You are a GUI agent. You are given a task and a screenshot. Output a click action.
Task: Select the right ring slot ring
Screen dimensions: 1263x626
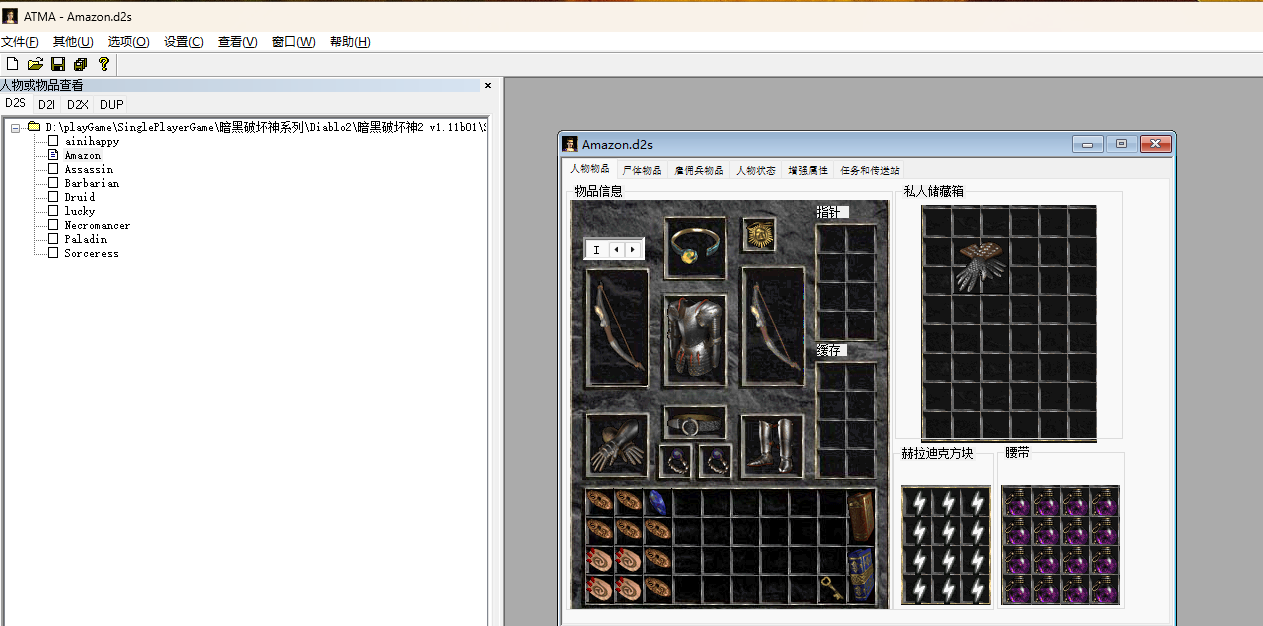(x=715, y=461)
